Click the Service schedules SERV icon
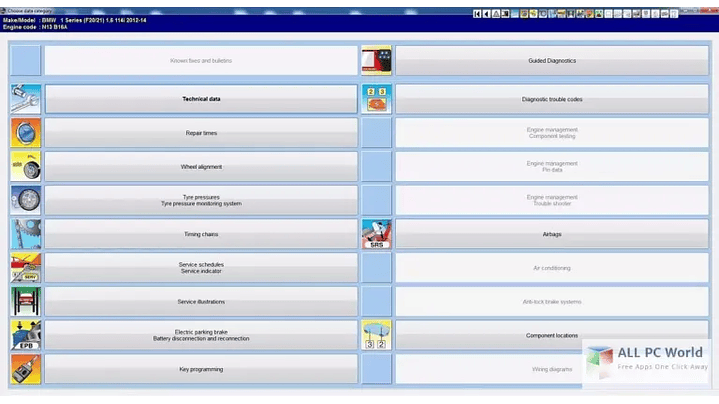Image resolution: width=719 pixels, height=404 pixels. pyautogui.click(x=25, y=268)
